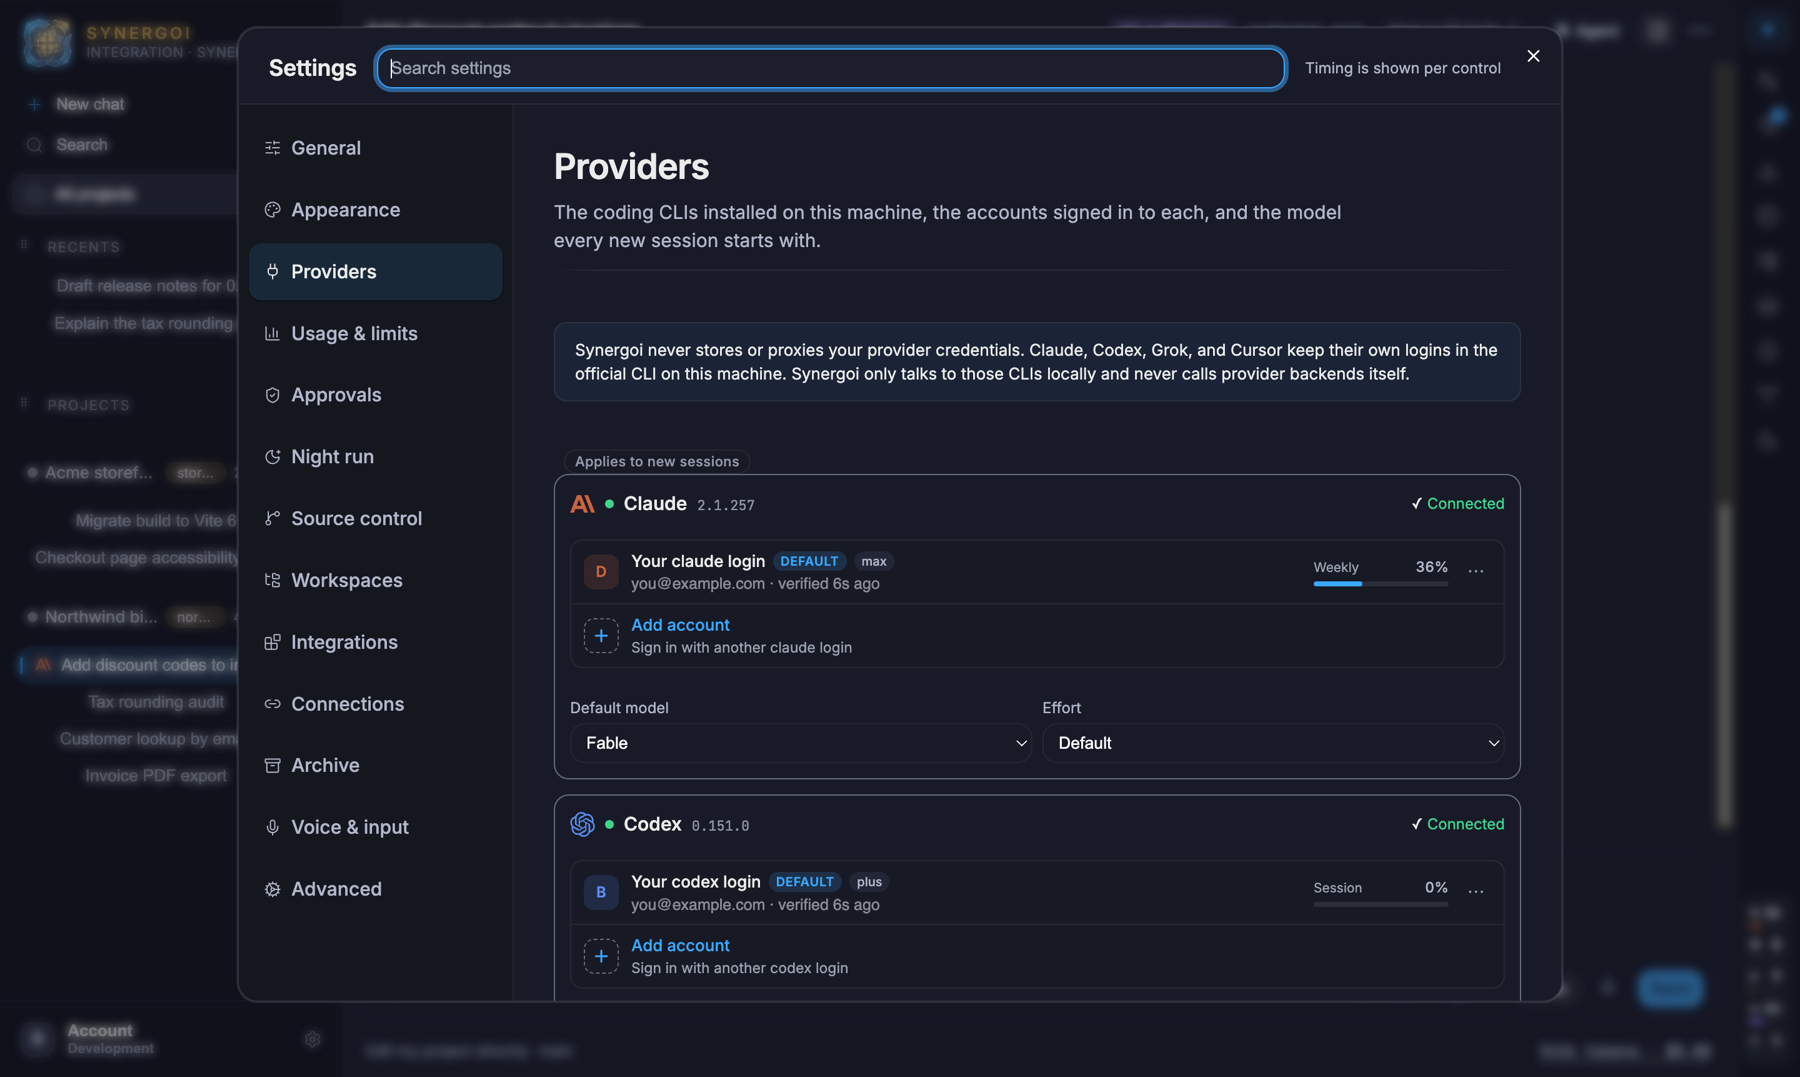The width and height of the screenshot is (1800, 1077).
Task: Open the Integrations settings section
Action: 375,643
